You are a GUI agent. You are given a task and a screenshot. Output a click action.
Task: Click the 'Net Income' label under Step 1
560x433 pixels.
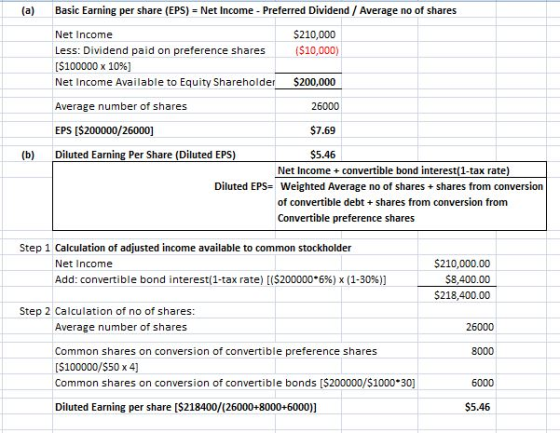point(84,264)
